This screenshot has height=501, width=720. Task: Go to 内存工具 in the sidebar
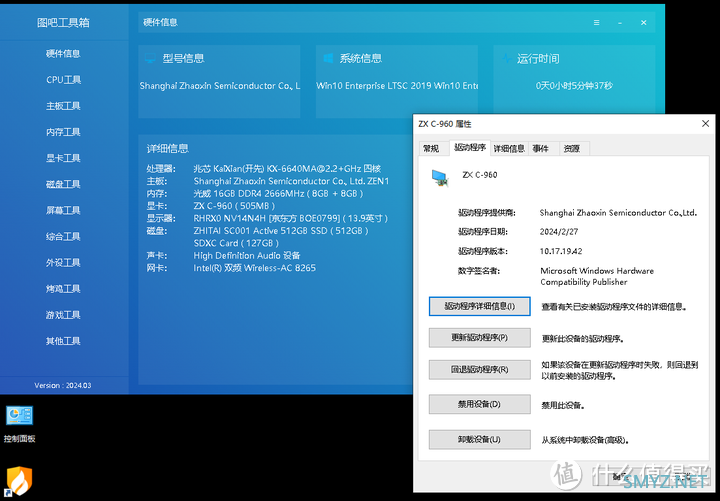[x=63, y=132]
